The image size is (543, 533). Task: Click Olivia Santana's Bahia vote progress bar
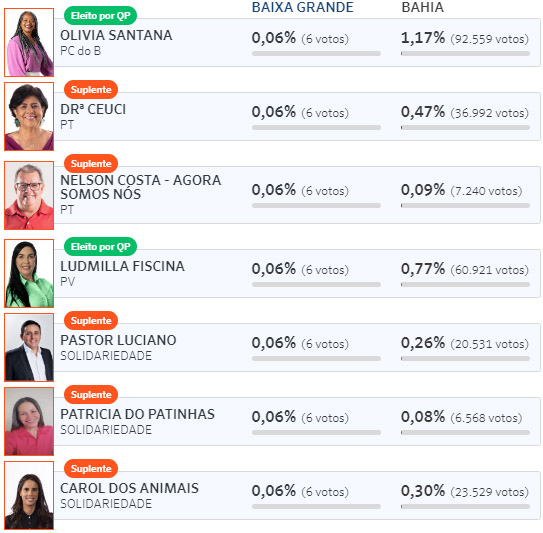pyautogui.click(x=465, y=54)
